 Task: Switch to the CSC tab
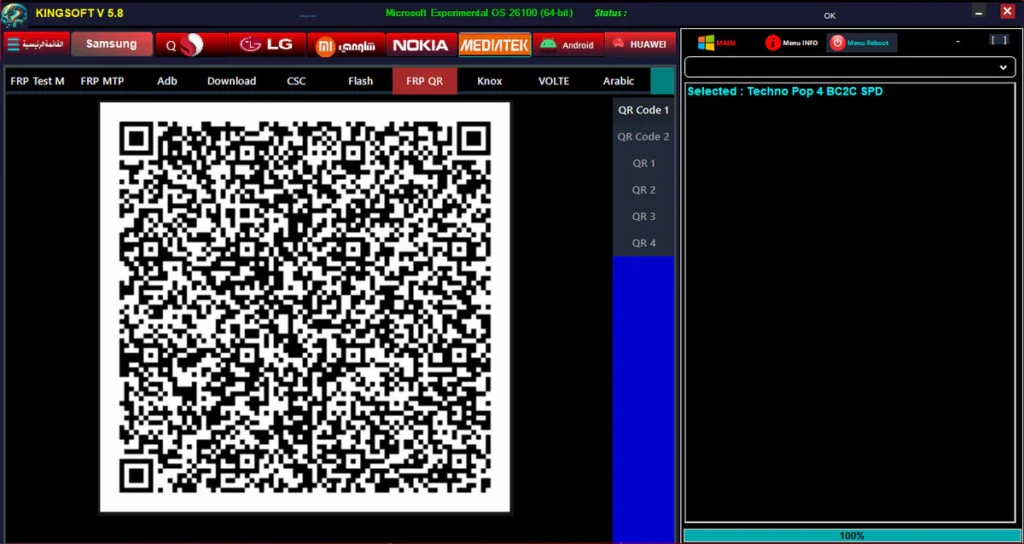coord(296,81)
